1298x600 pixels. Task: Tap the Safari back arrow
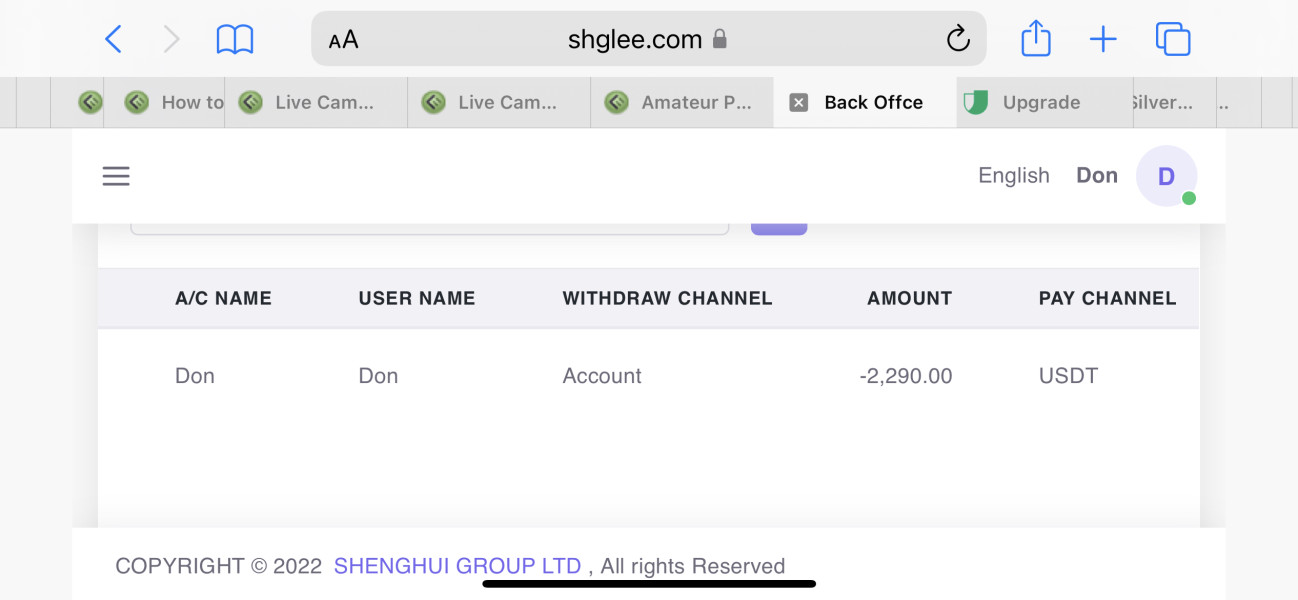(x=113, y=40)
